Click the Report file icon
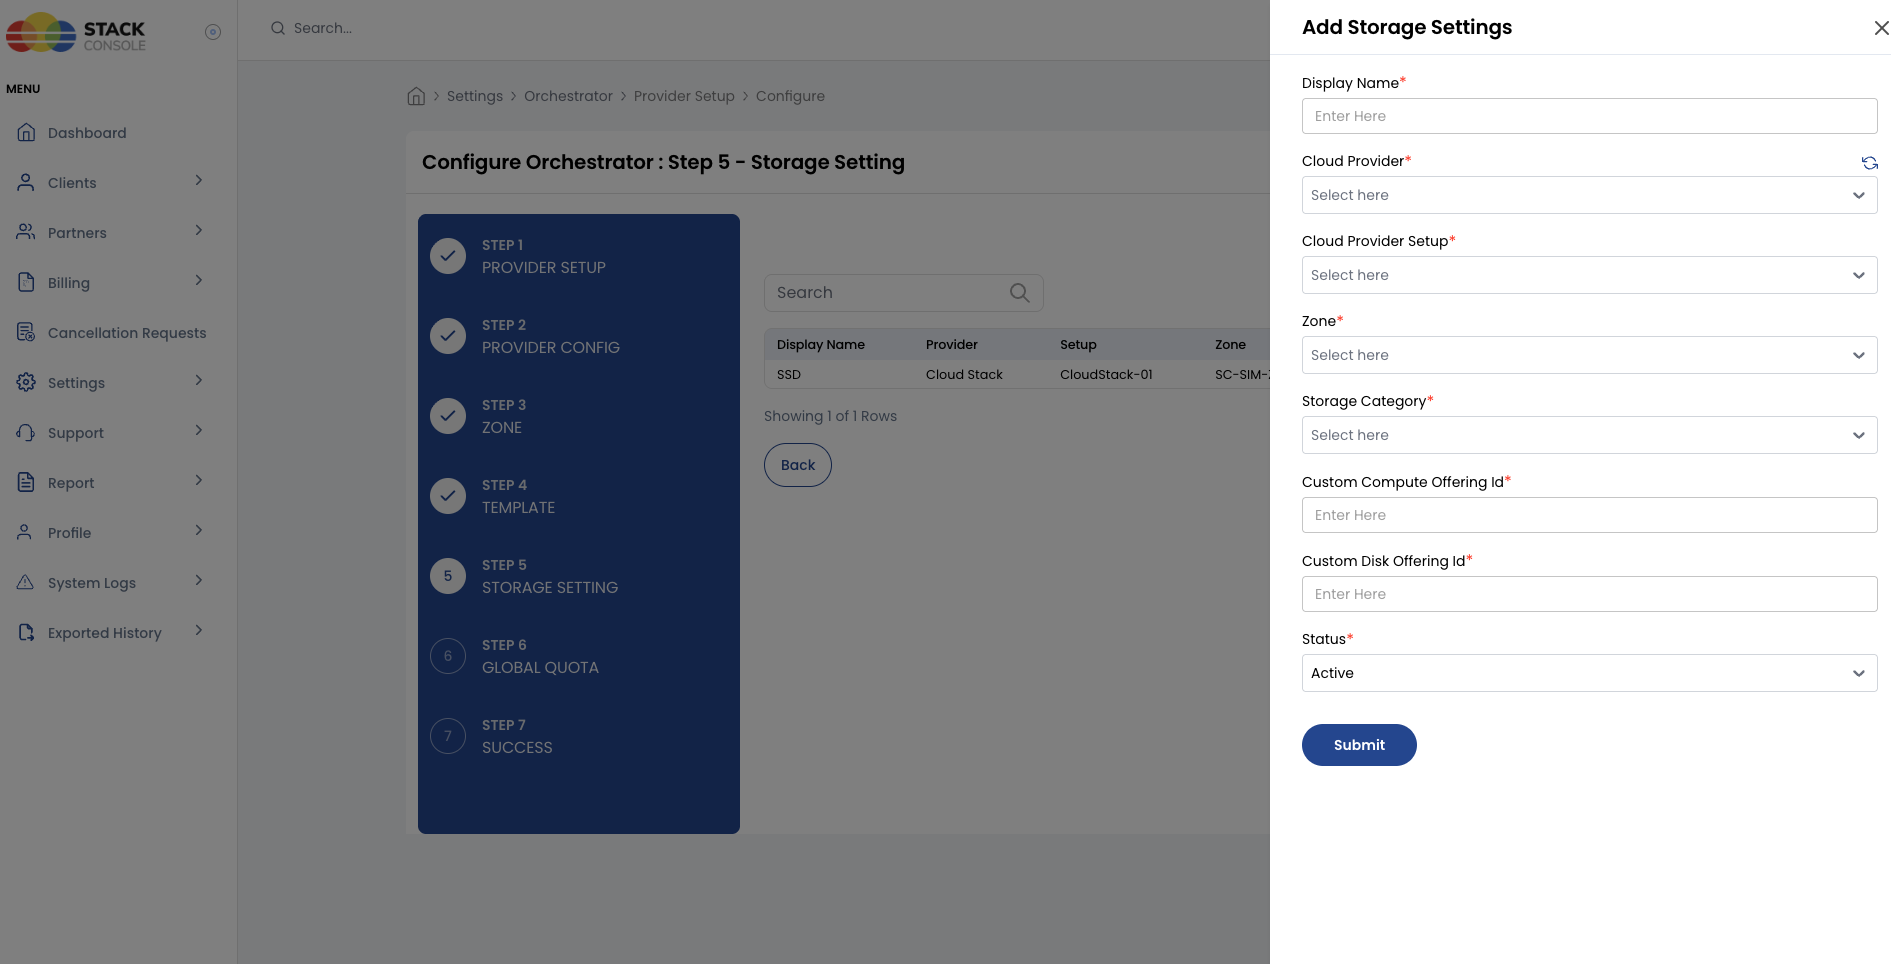The height and width of the screenshot is (964, 1891). (26, 482)
